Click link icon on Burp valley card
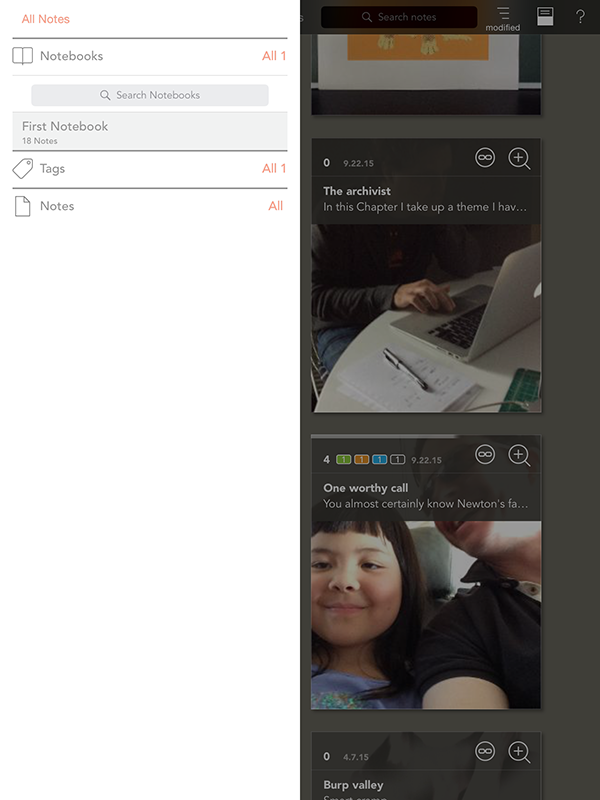This screenshot has width=600, height=800. [485, 751]
